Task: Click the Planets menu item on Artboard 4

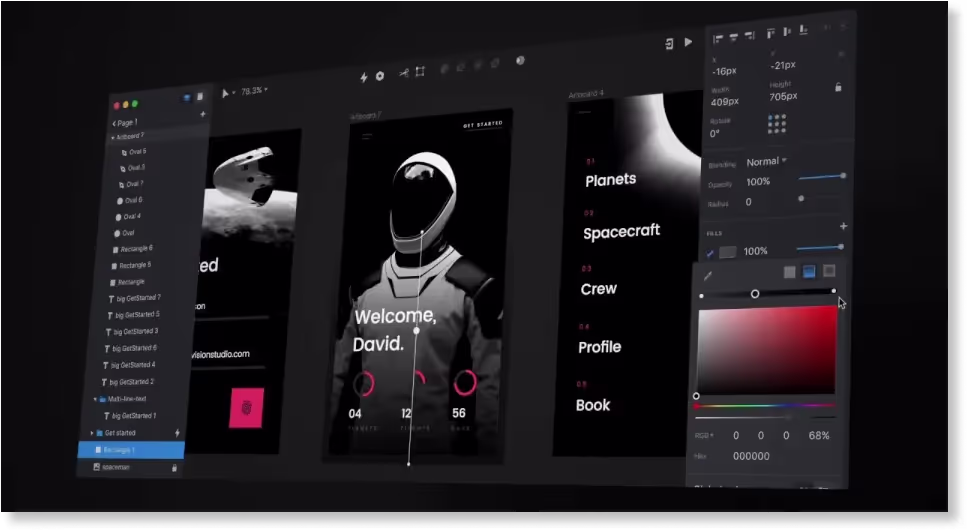Action: 611,179
